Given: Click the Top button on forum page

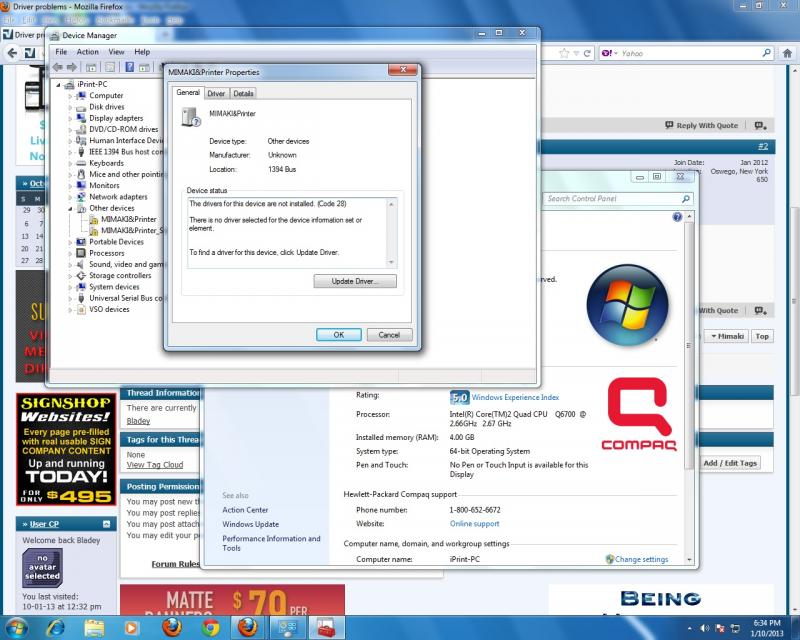Looking at the screenshot, I should coord(762,336).
